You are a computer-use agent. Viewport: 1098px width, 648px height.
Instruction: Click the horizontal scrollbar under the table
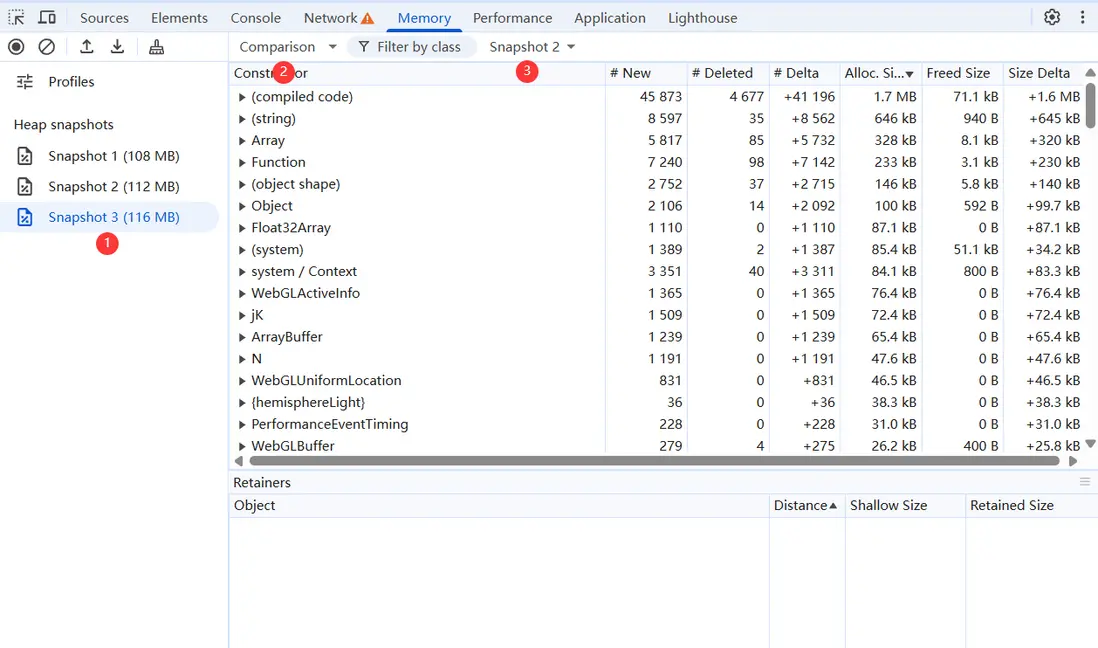point(654,461)
